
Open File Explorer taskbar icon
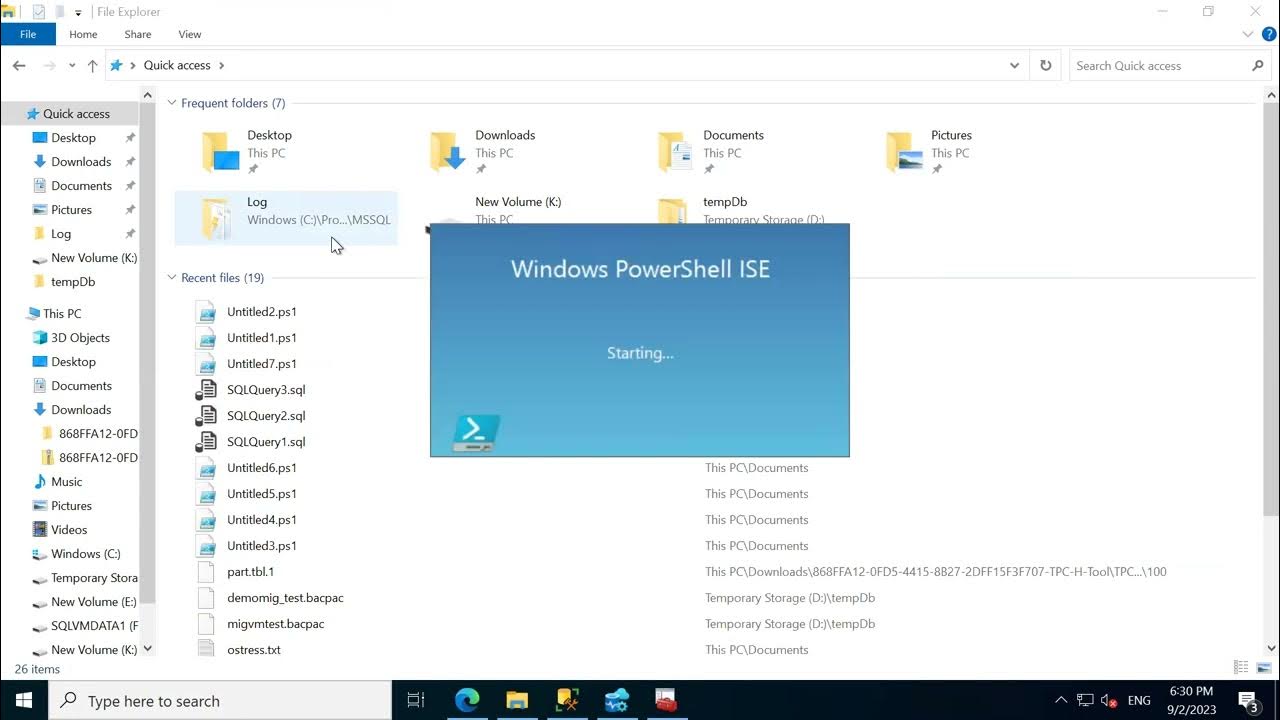(x=517, y=700)
